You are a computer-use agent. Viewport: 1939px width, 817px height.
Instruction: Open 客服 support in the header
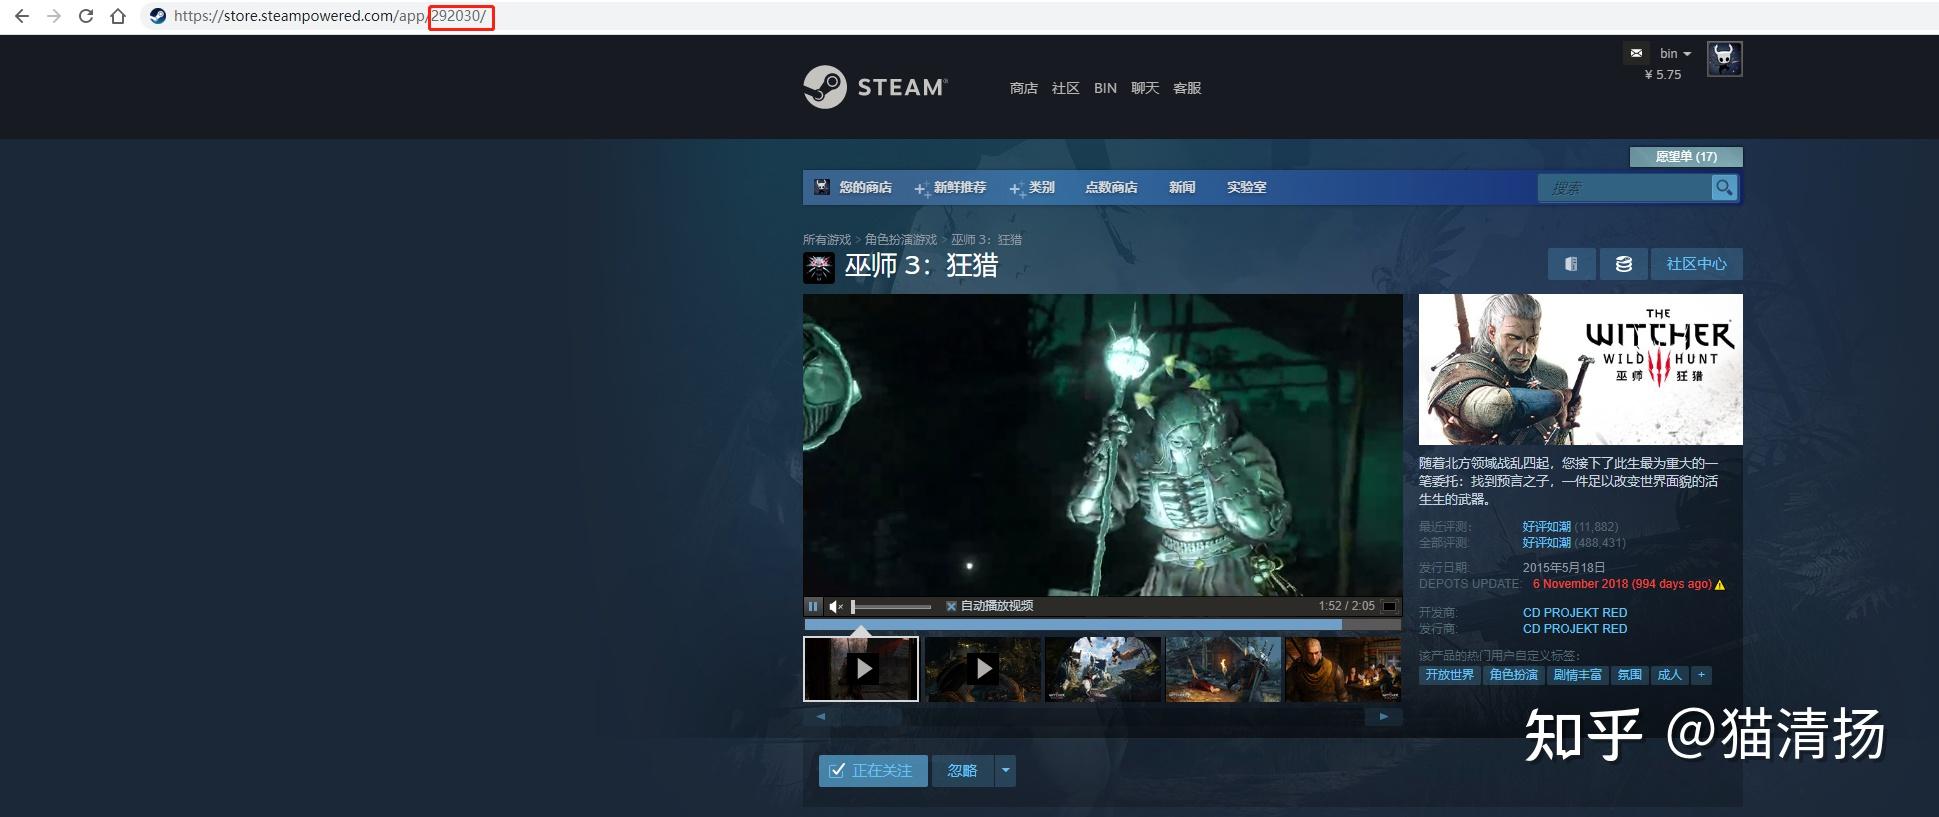(x=1187, y=88)
